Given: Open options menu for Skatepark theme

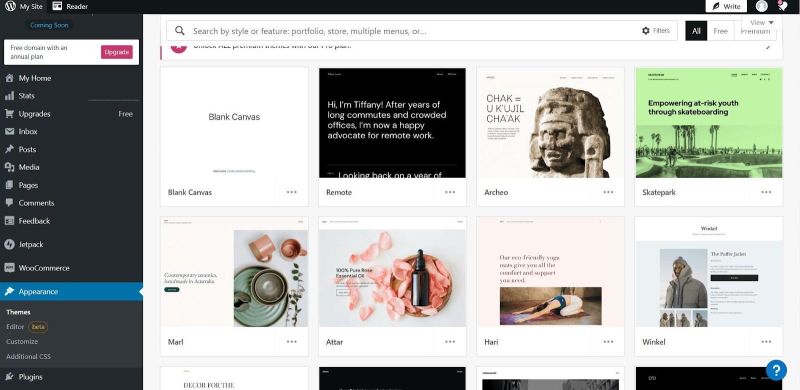Looking at the screenshot, I should tap(766, 192).
